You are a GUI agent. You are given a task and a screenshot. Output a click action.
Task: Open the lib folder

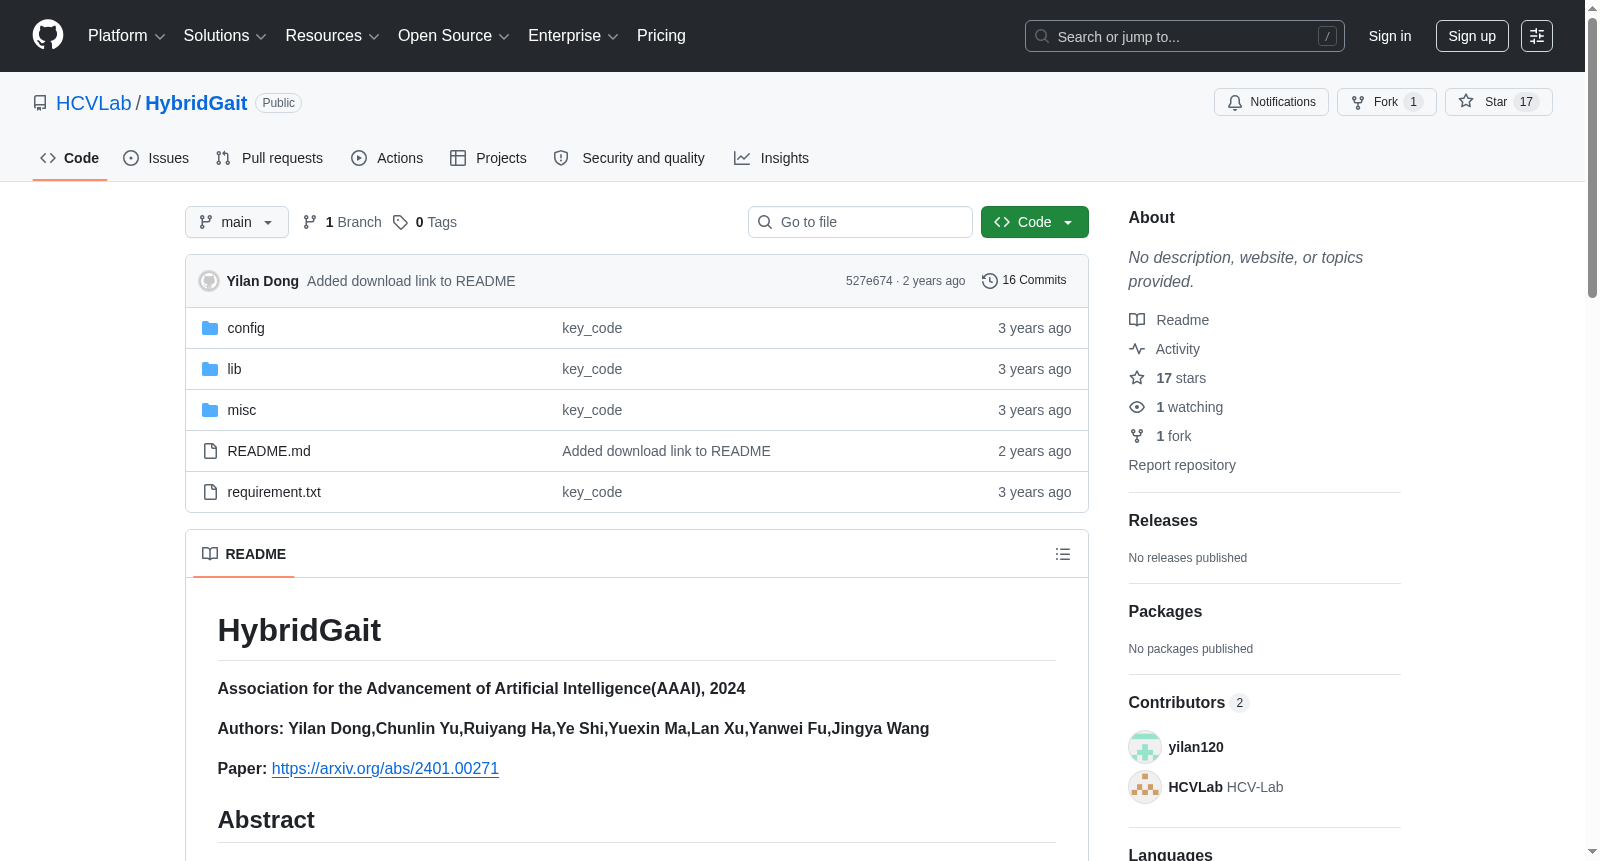click(234, 369)
